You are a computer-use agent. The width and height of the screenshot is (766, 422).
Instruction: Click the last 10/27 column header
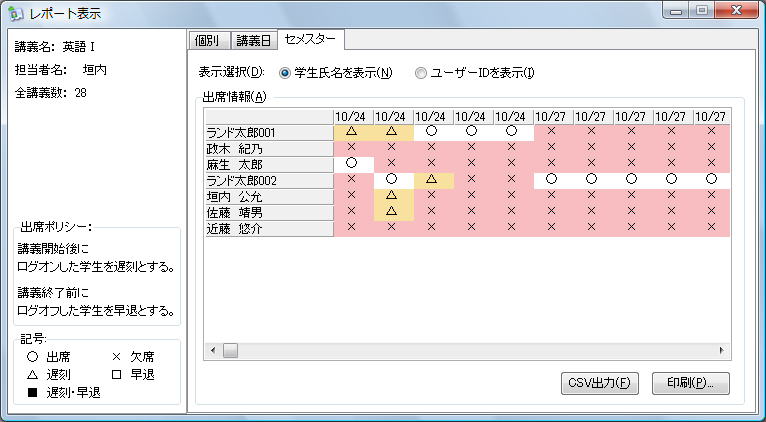tap(711, 117)
